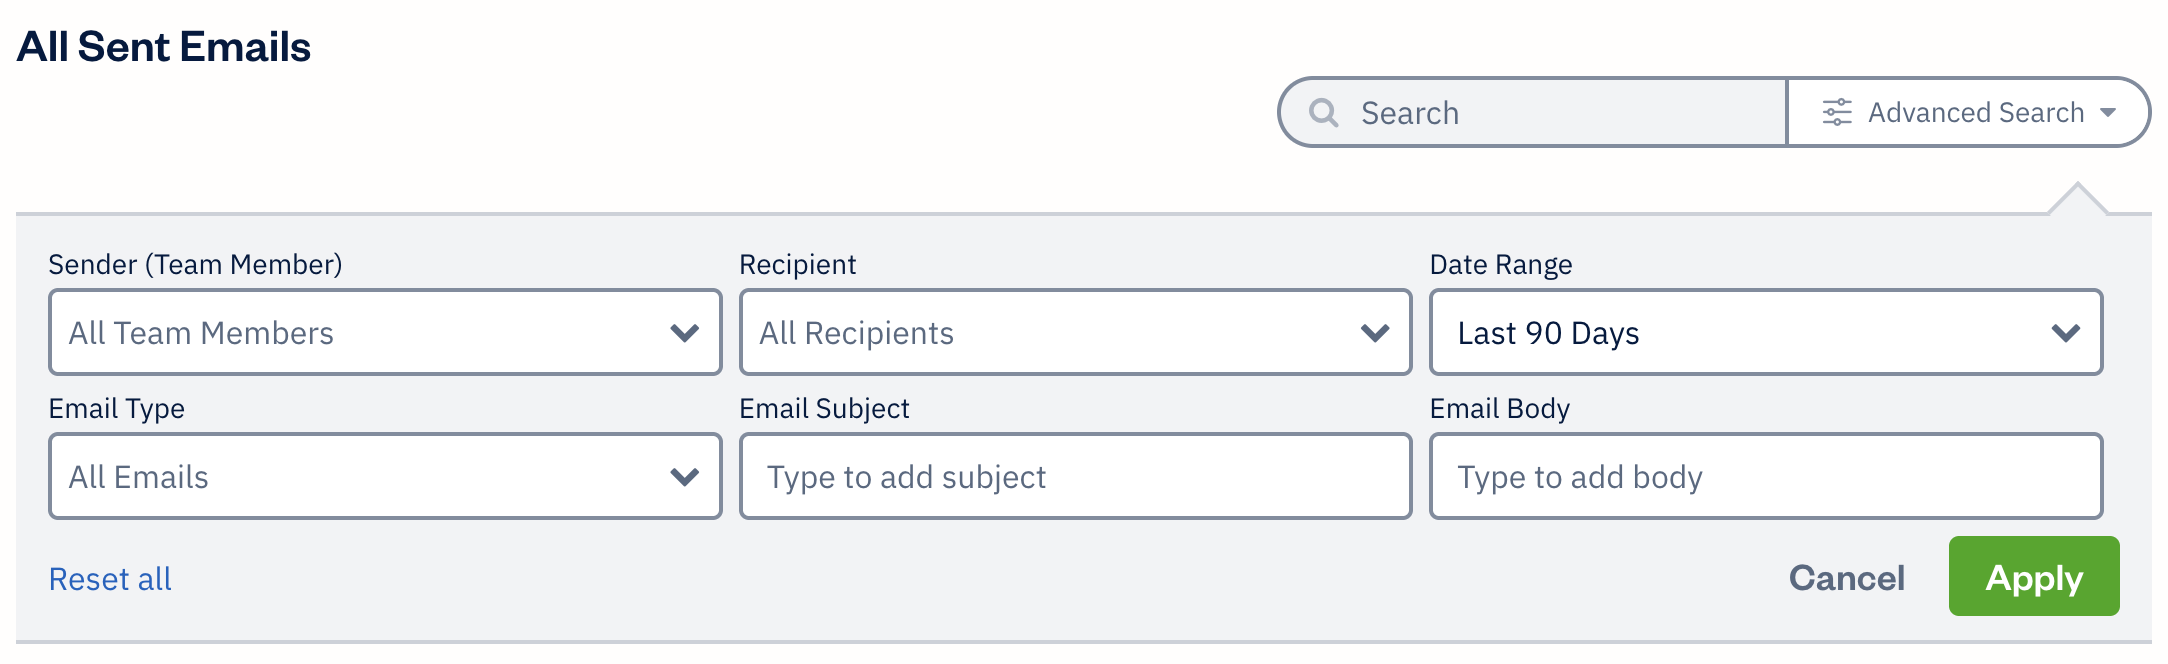Click Reset all to clear filters
Image resolution: width=2168 pixels, height=664 pixels.
(x=109, y=578)
